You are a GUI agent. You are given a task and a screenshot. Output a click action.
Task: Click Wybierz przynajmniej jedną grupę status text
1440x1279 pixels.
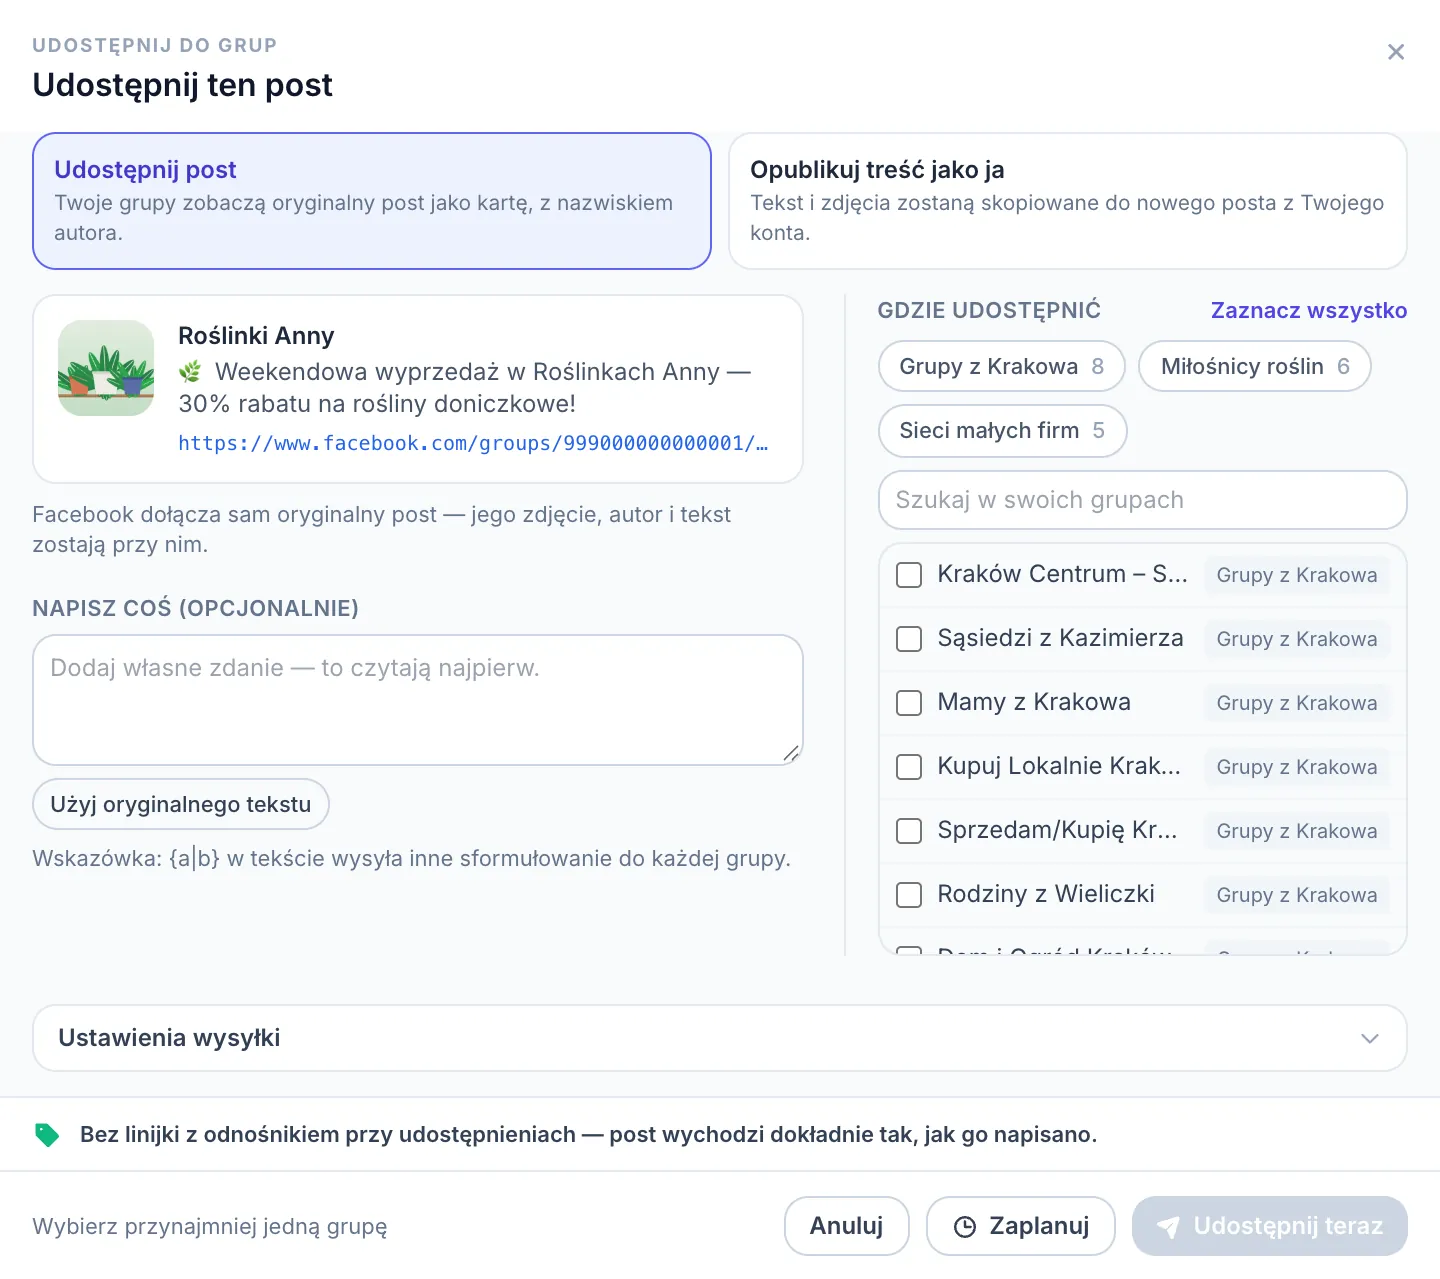click(x=210, y=1226)
